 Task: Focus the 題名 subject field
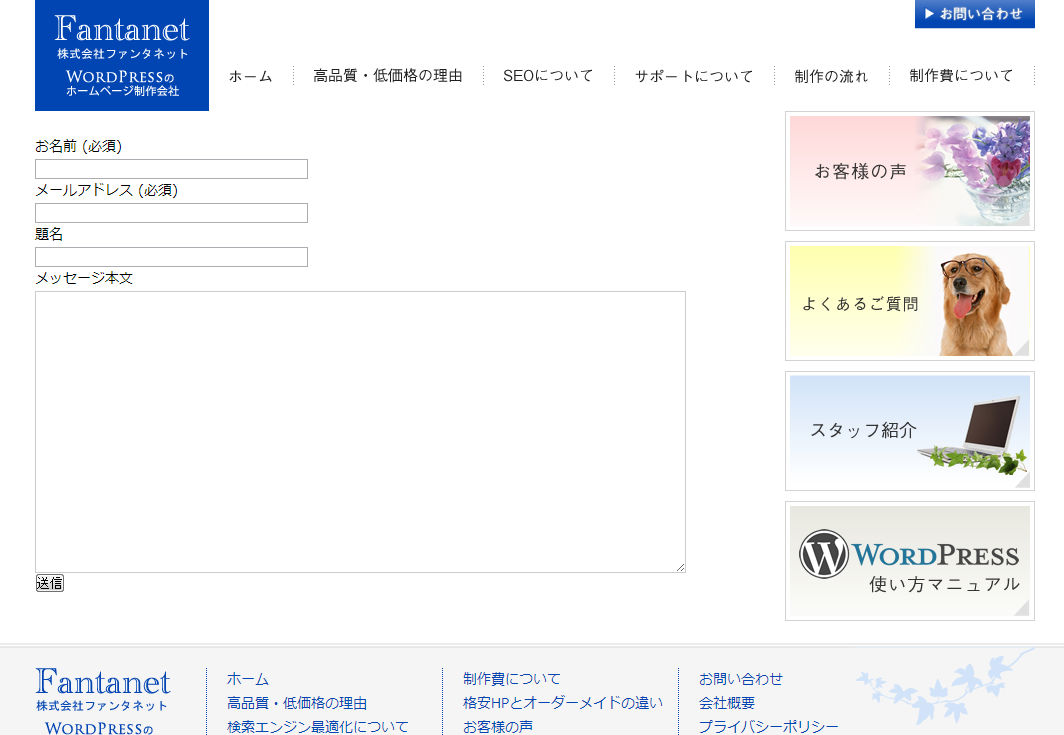(171, 257)
